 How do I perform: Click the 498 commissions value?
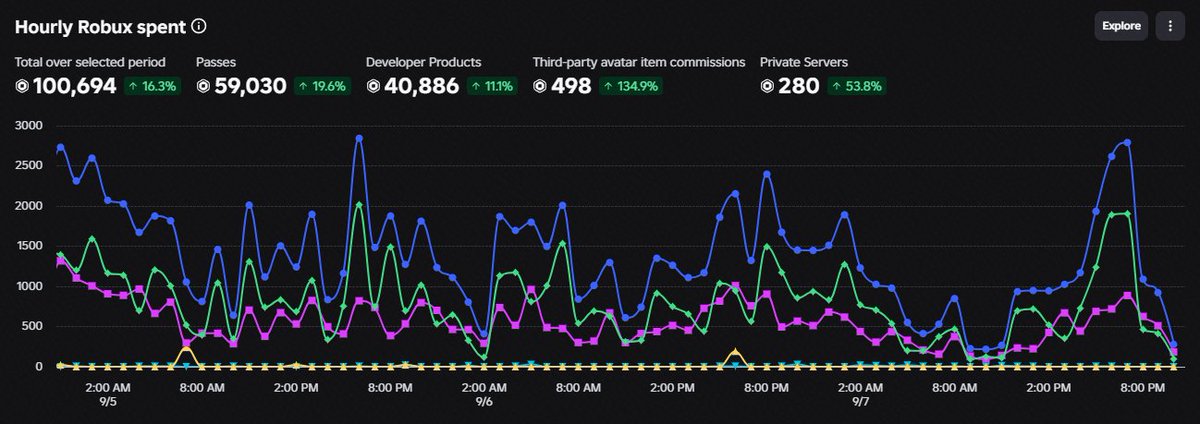(570, 87)
